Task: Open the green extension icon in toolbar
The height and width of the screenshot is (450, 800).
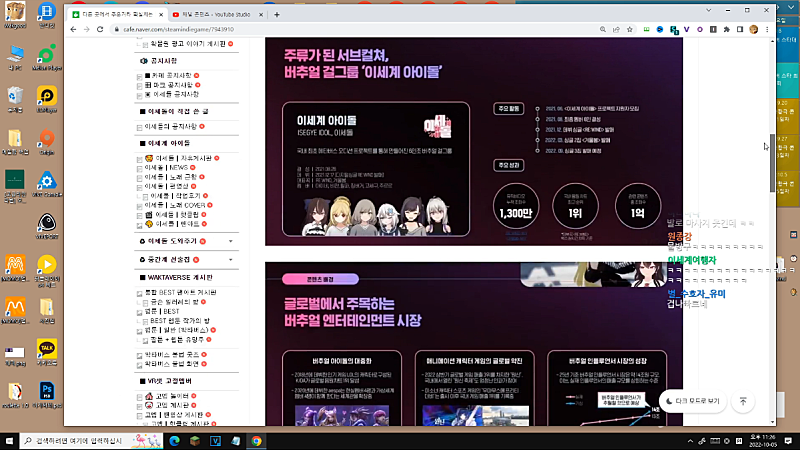Action: click(x=646, y=30)
